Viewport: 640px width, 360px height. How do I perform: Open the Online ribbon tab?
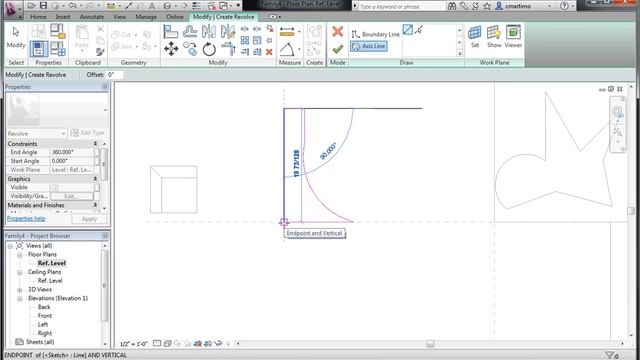[174, 17]
